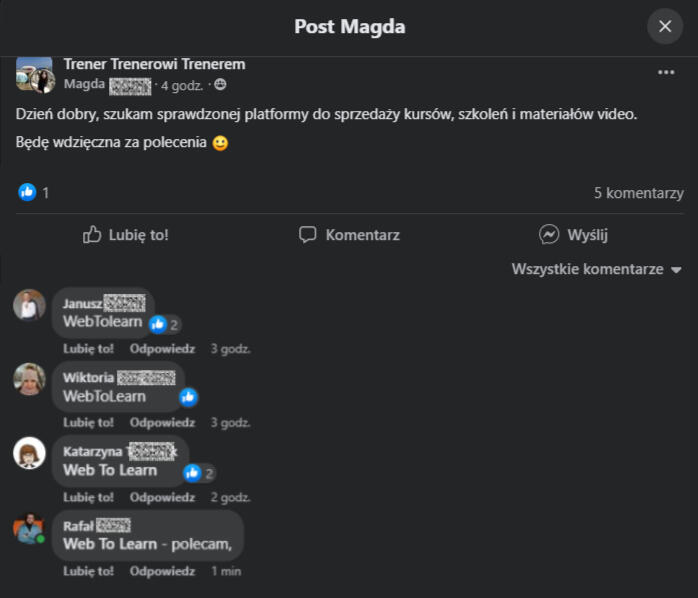
Task: Like Katarzyna's comment with 'Lubię to!'
Action: (x=88, y=497)
